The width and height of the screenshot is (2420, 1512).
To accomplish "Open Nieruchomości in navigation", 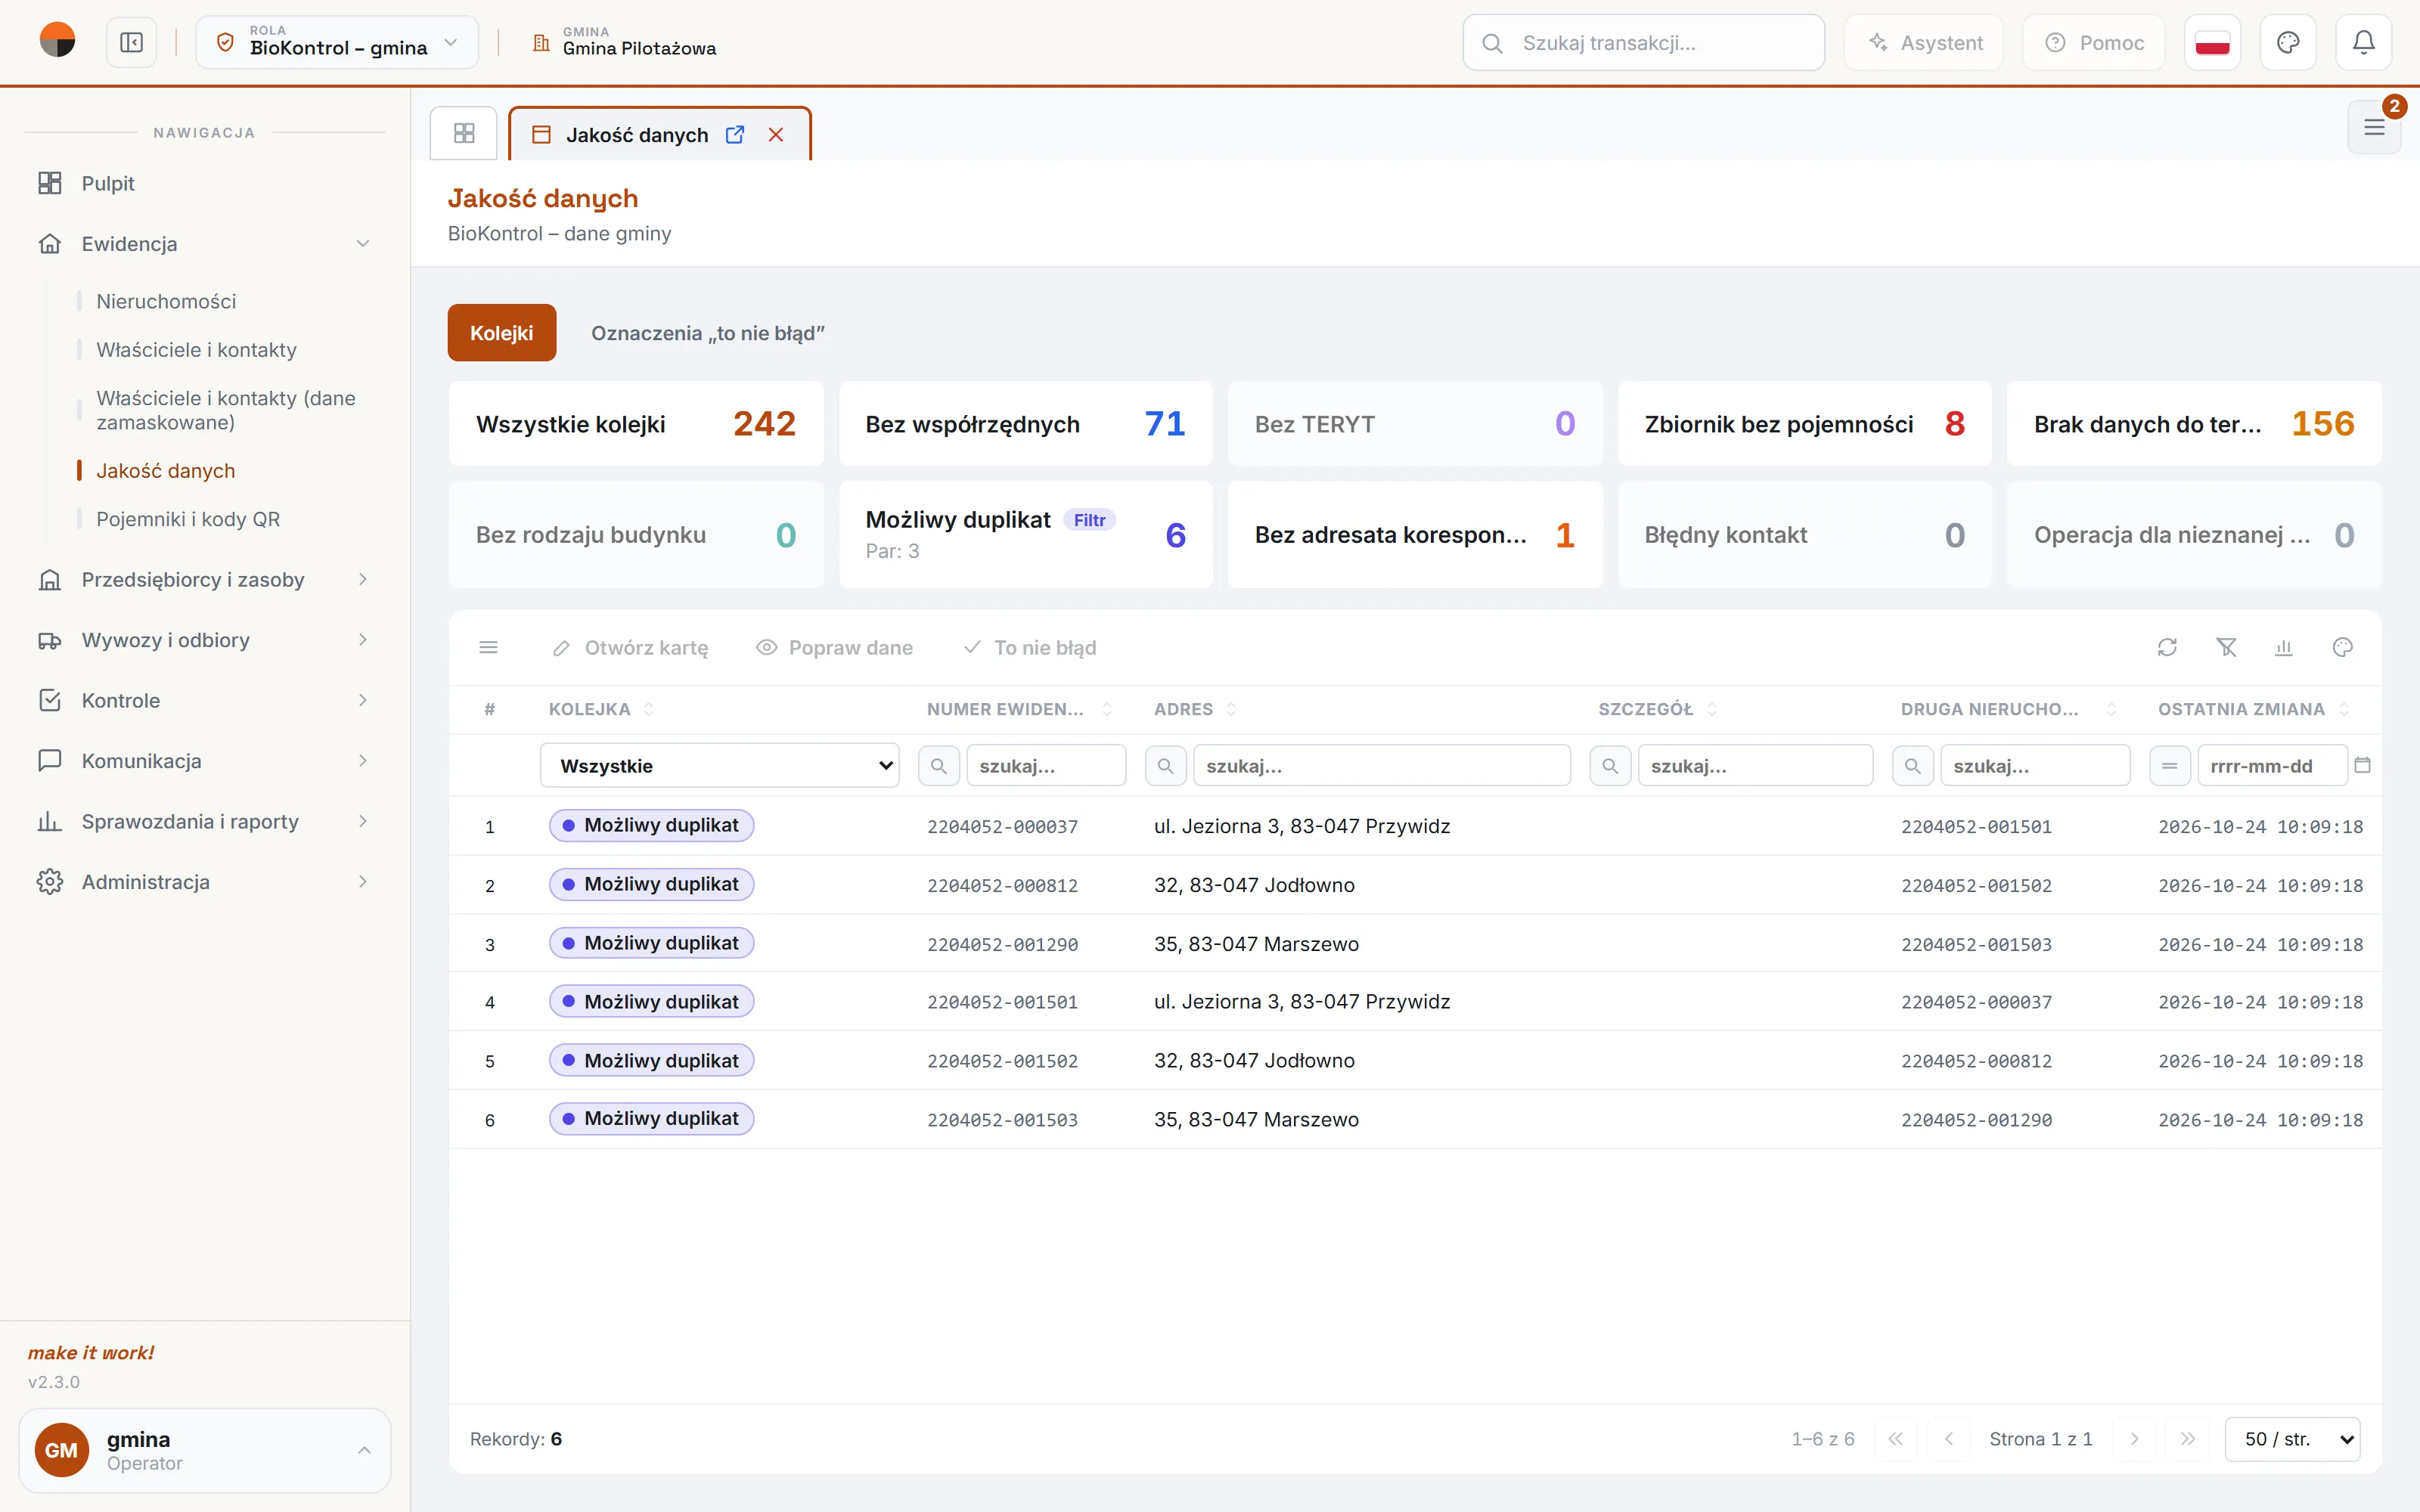I will tap(166, 301).
